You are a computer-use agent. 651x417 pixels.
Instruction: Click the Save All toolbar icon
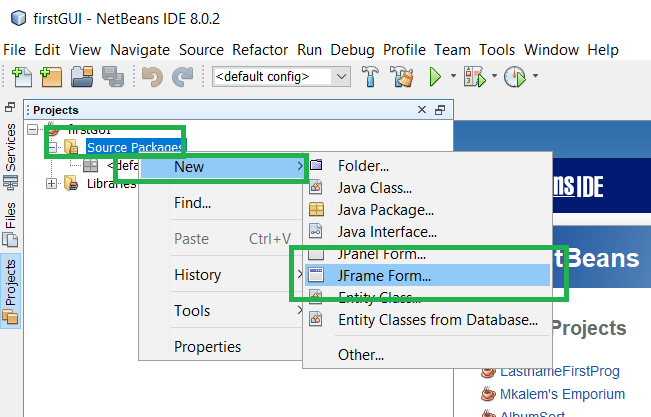click(x=113, y=77)
